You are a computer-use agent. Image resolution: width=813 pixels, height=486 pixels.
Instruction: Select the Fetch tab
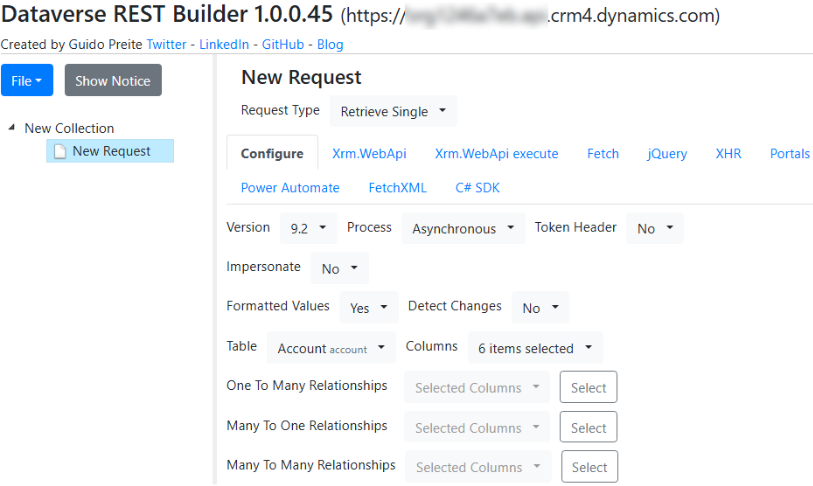tap(603, 153)
